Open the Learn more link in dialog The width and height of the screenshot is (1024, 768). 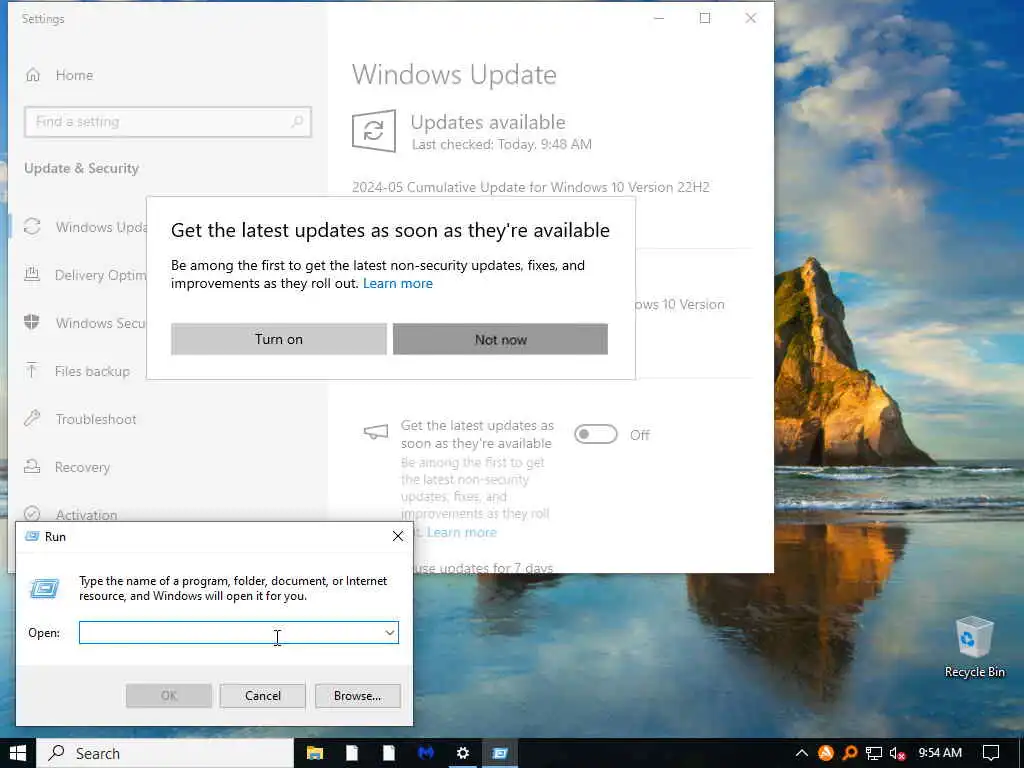pyautogui.click(x=398, y=283)
